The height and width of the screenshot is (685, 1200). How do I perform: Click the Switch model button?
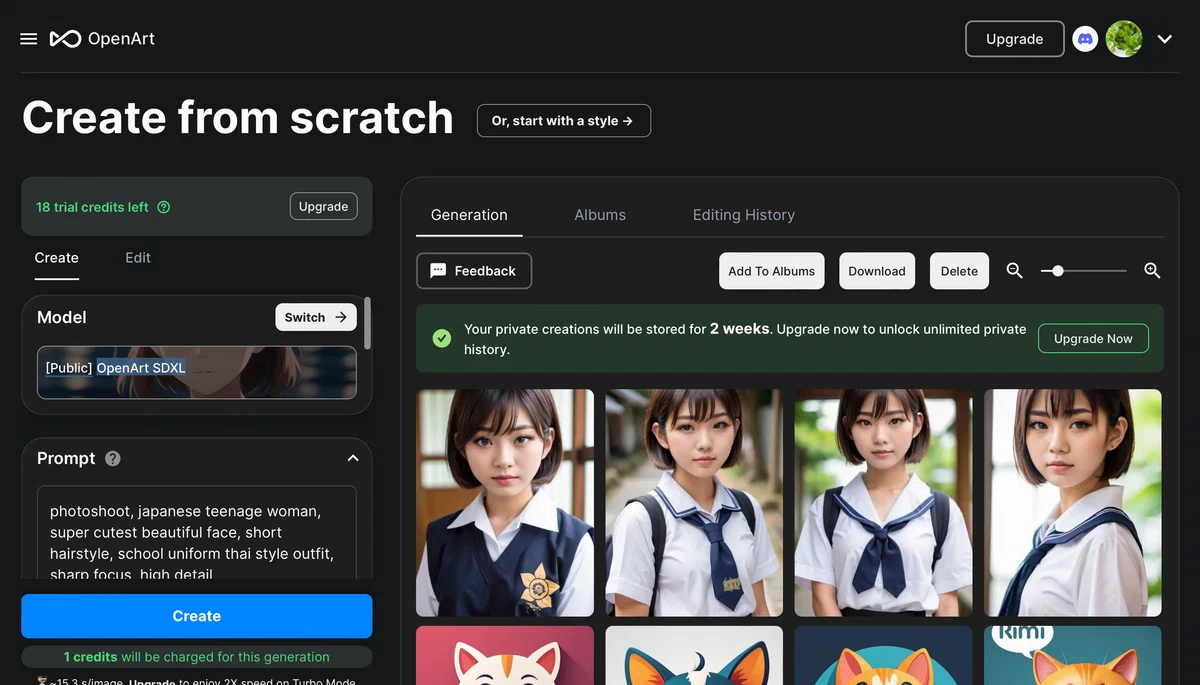tap(315, 317)
